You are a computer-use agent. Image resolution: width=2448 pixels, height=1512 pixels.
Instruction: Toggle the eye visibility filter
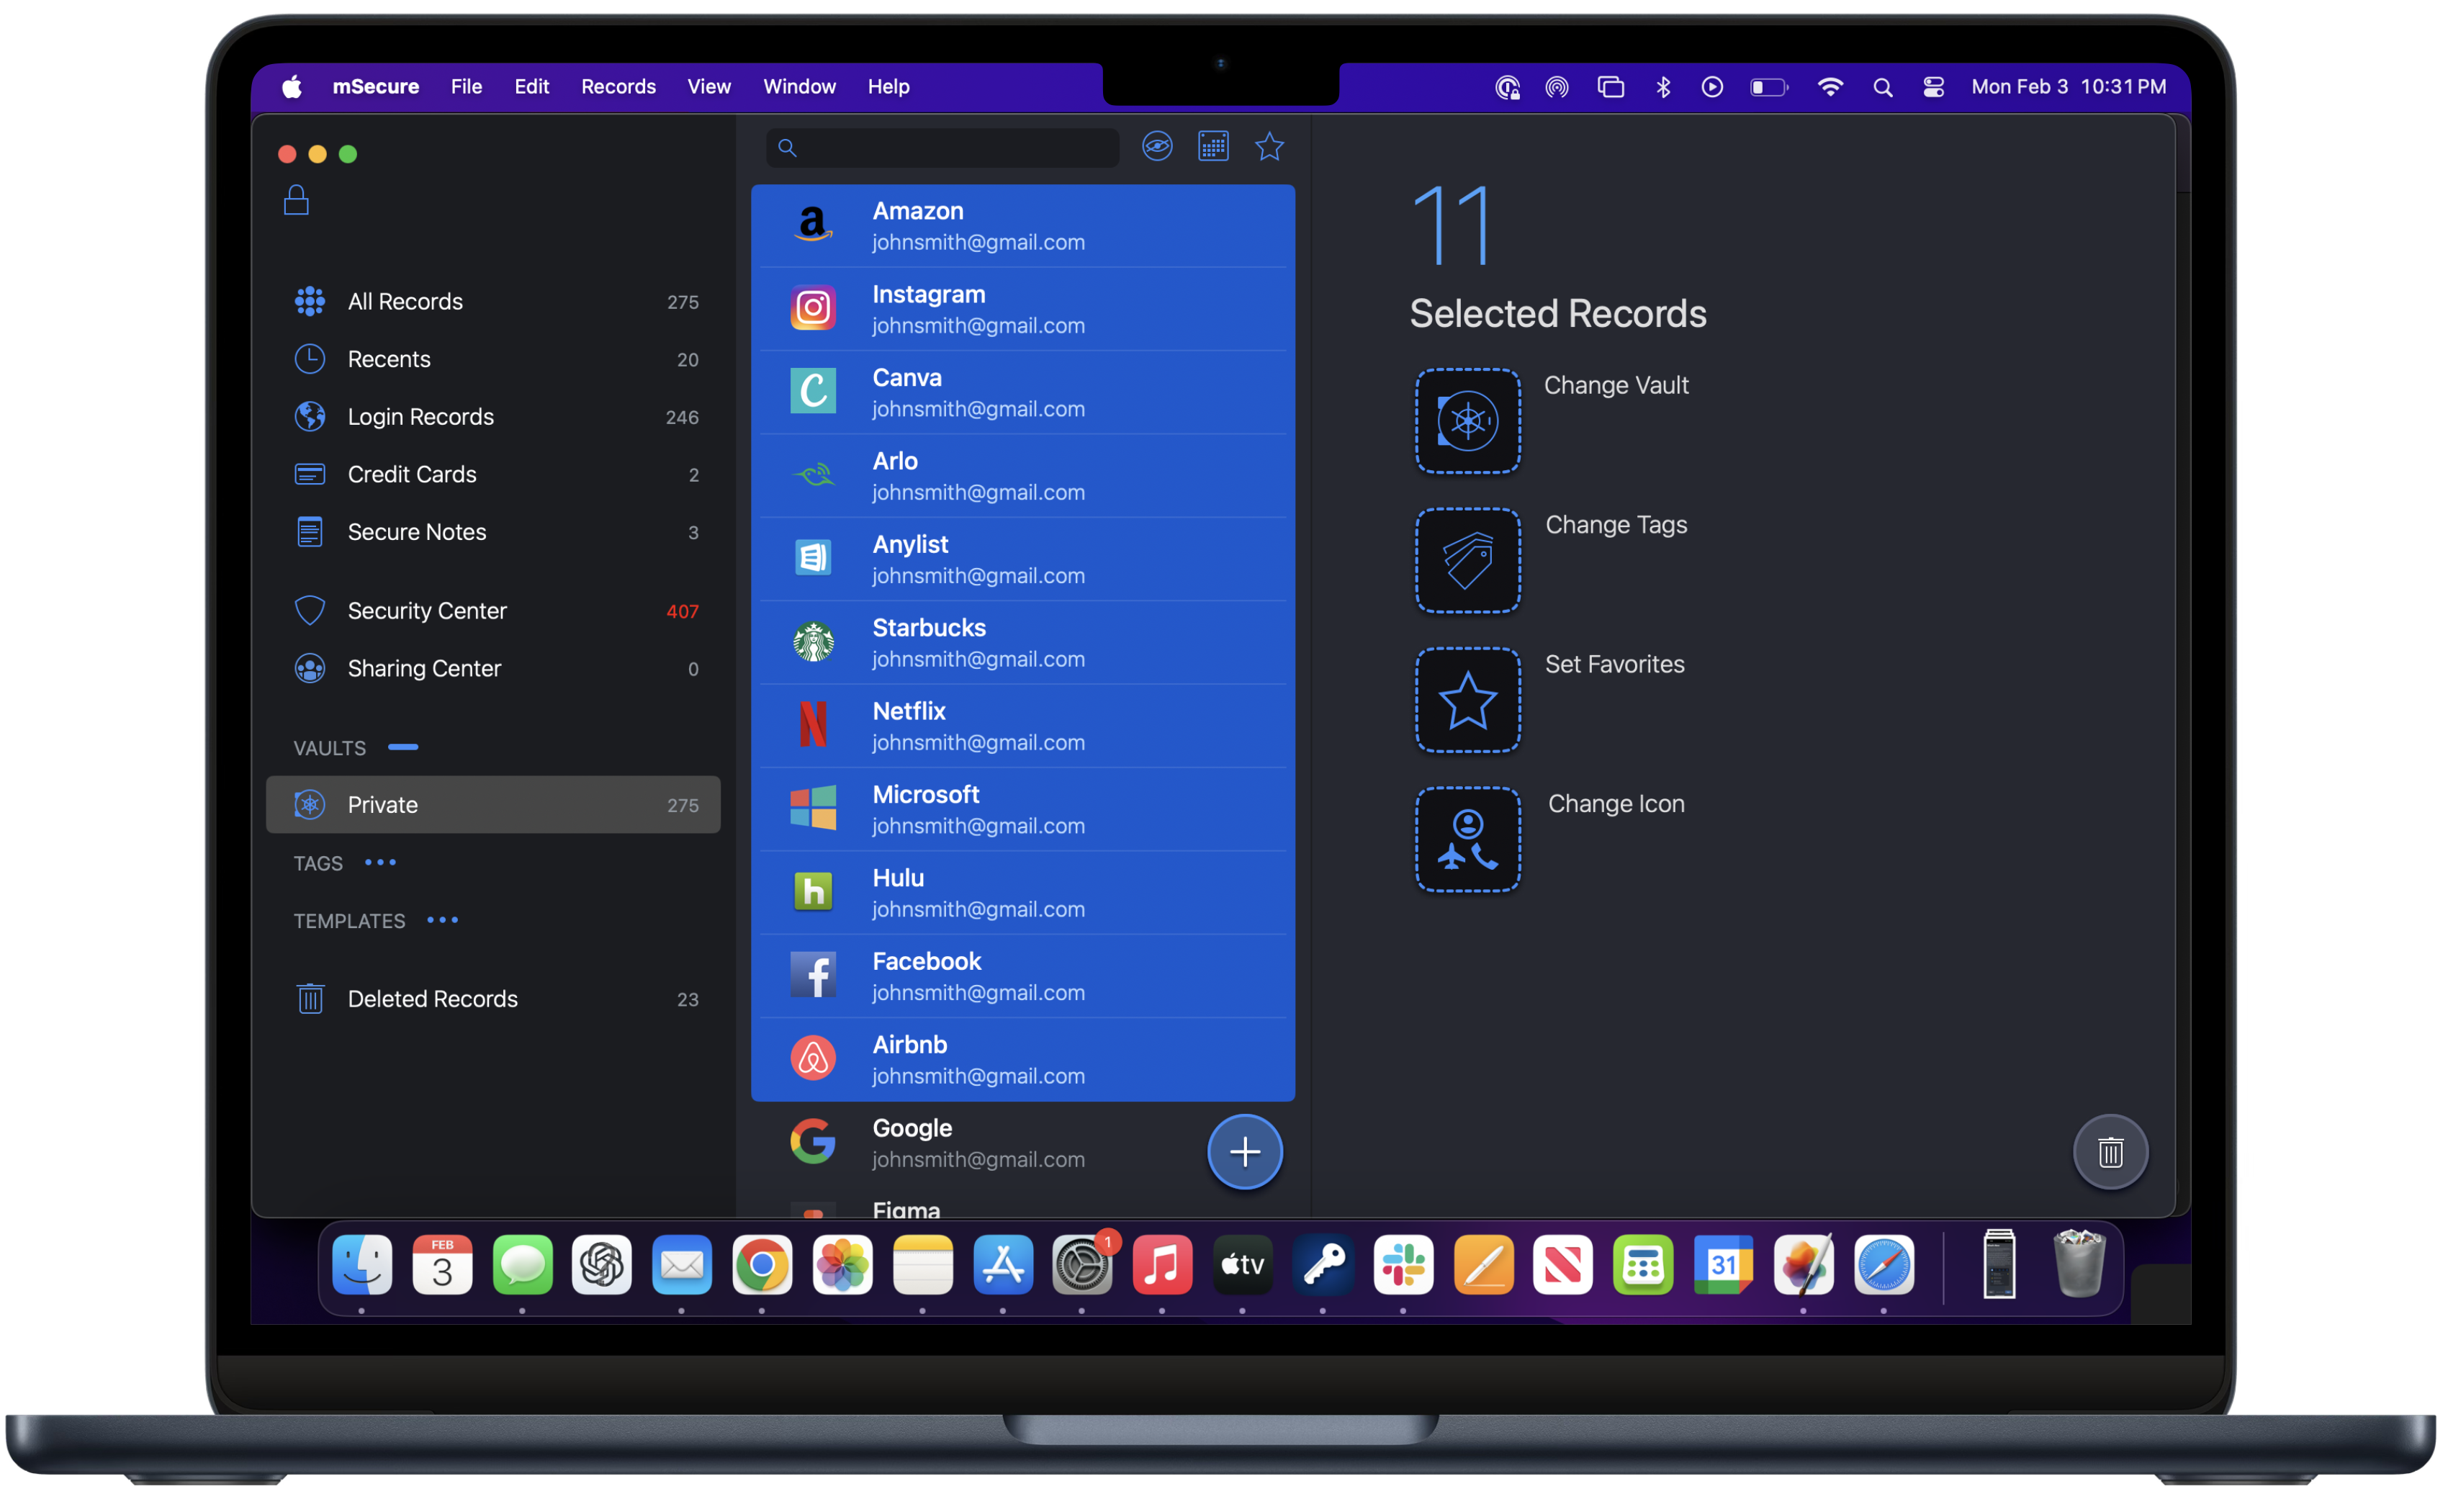[1157, 147]
